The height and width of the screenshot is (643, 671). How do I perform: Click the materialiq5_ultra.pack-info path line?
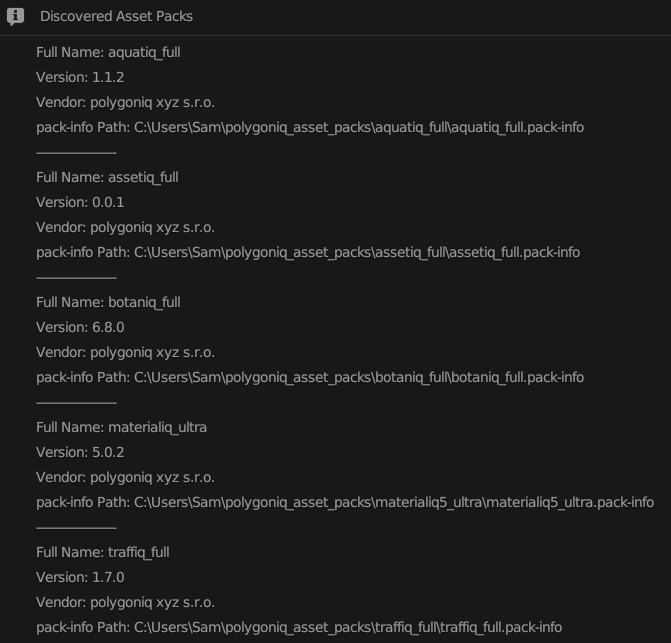click(x=345, y=502)
